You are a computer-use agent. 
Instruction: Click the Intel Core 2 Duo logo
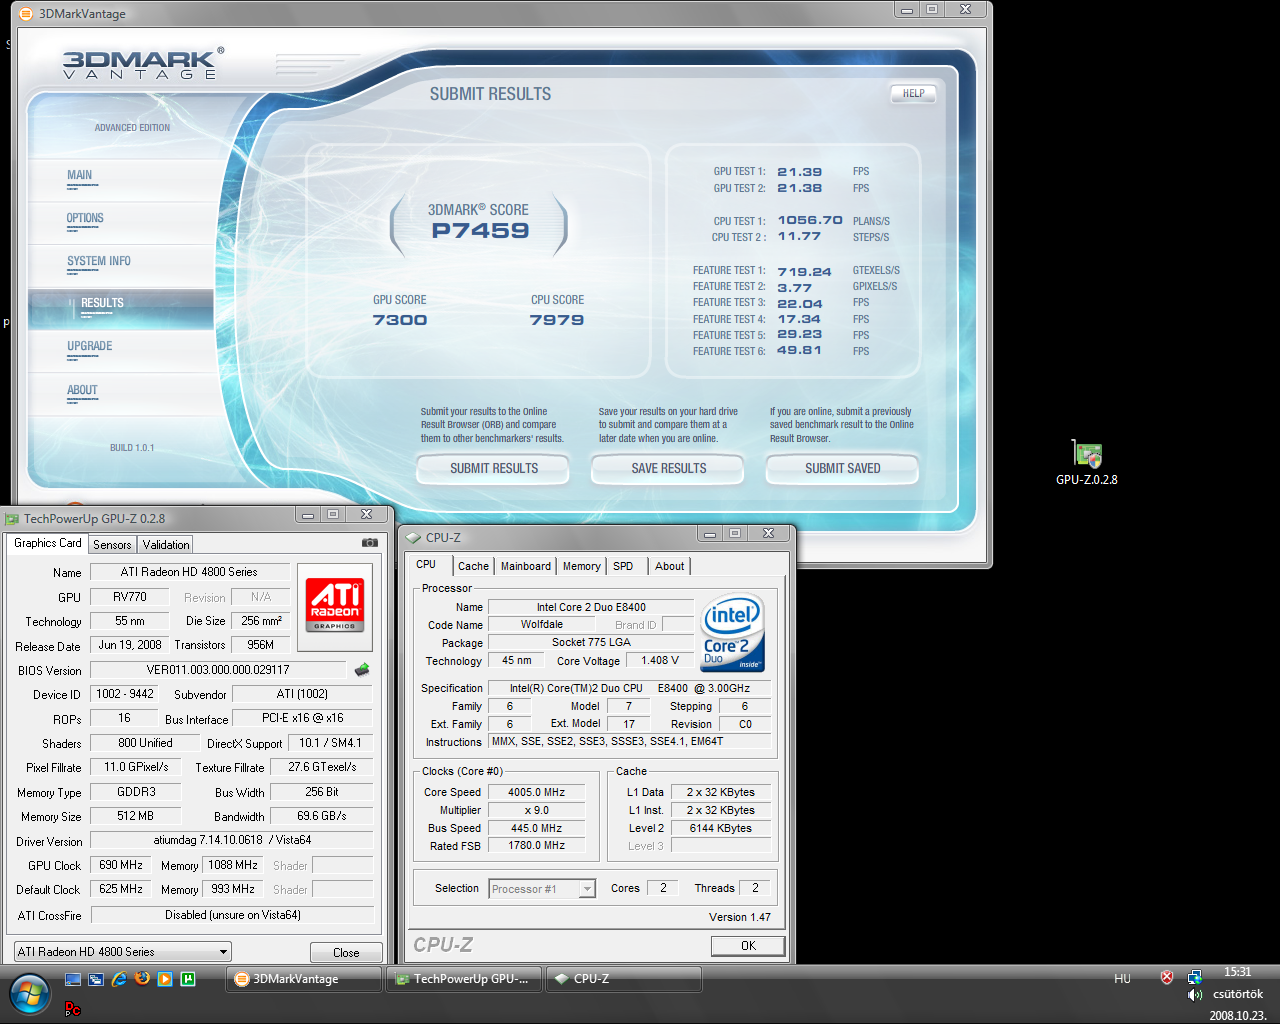(x=734, y=632)
